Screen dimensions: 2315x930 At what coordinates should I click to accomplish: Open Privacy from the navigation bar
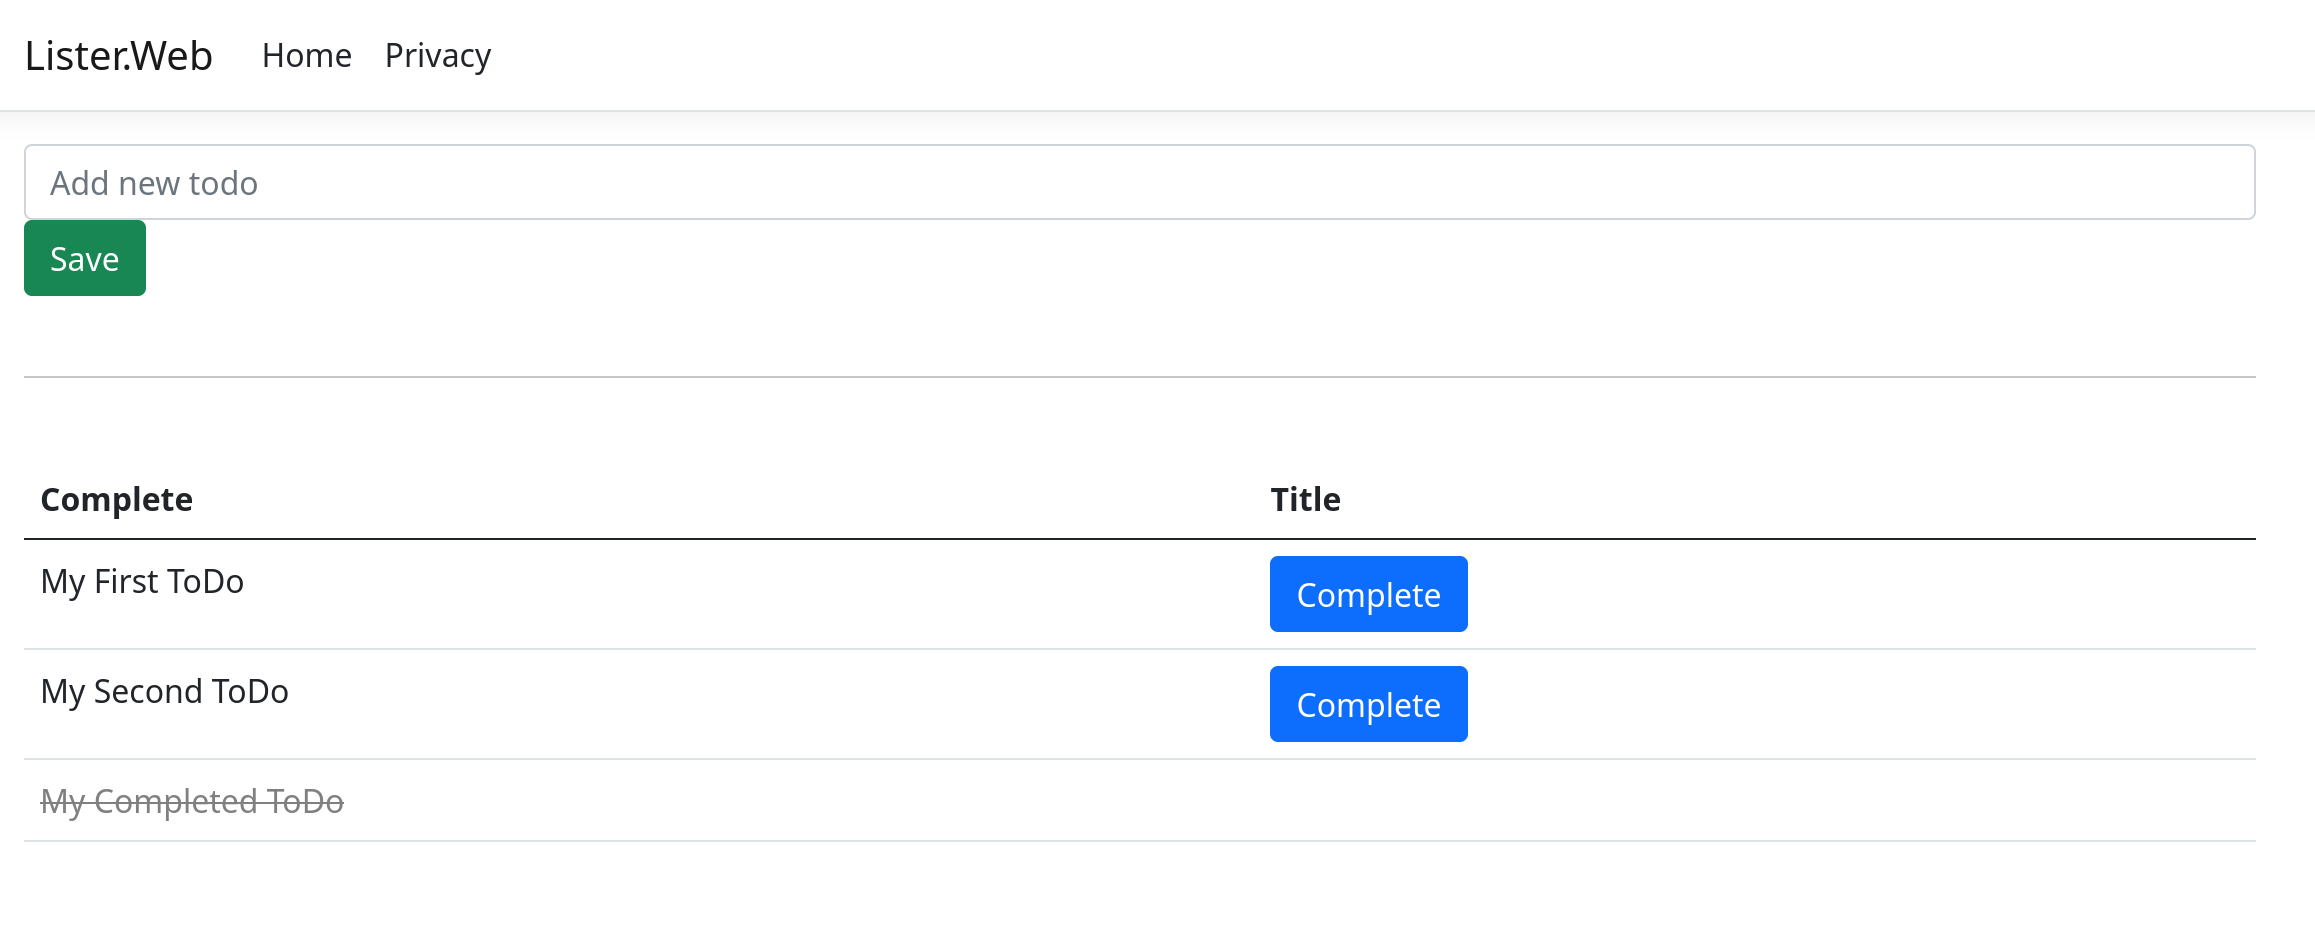point(437,56)
